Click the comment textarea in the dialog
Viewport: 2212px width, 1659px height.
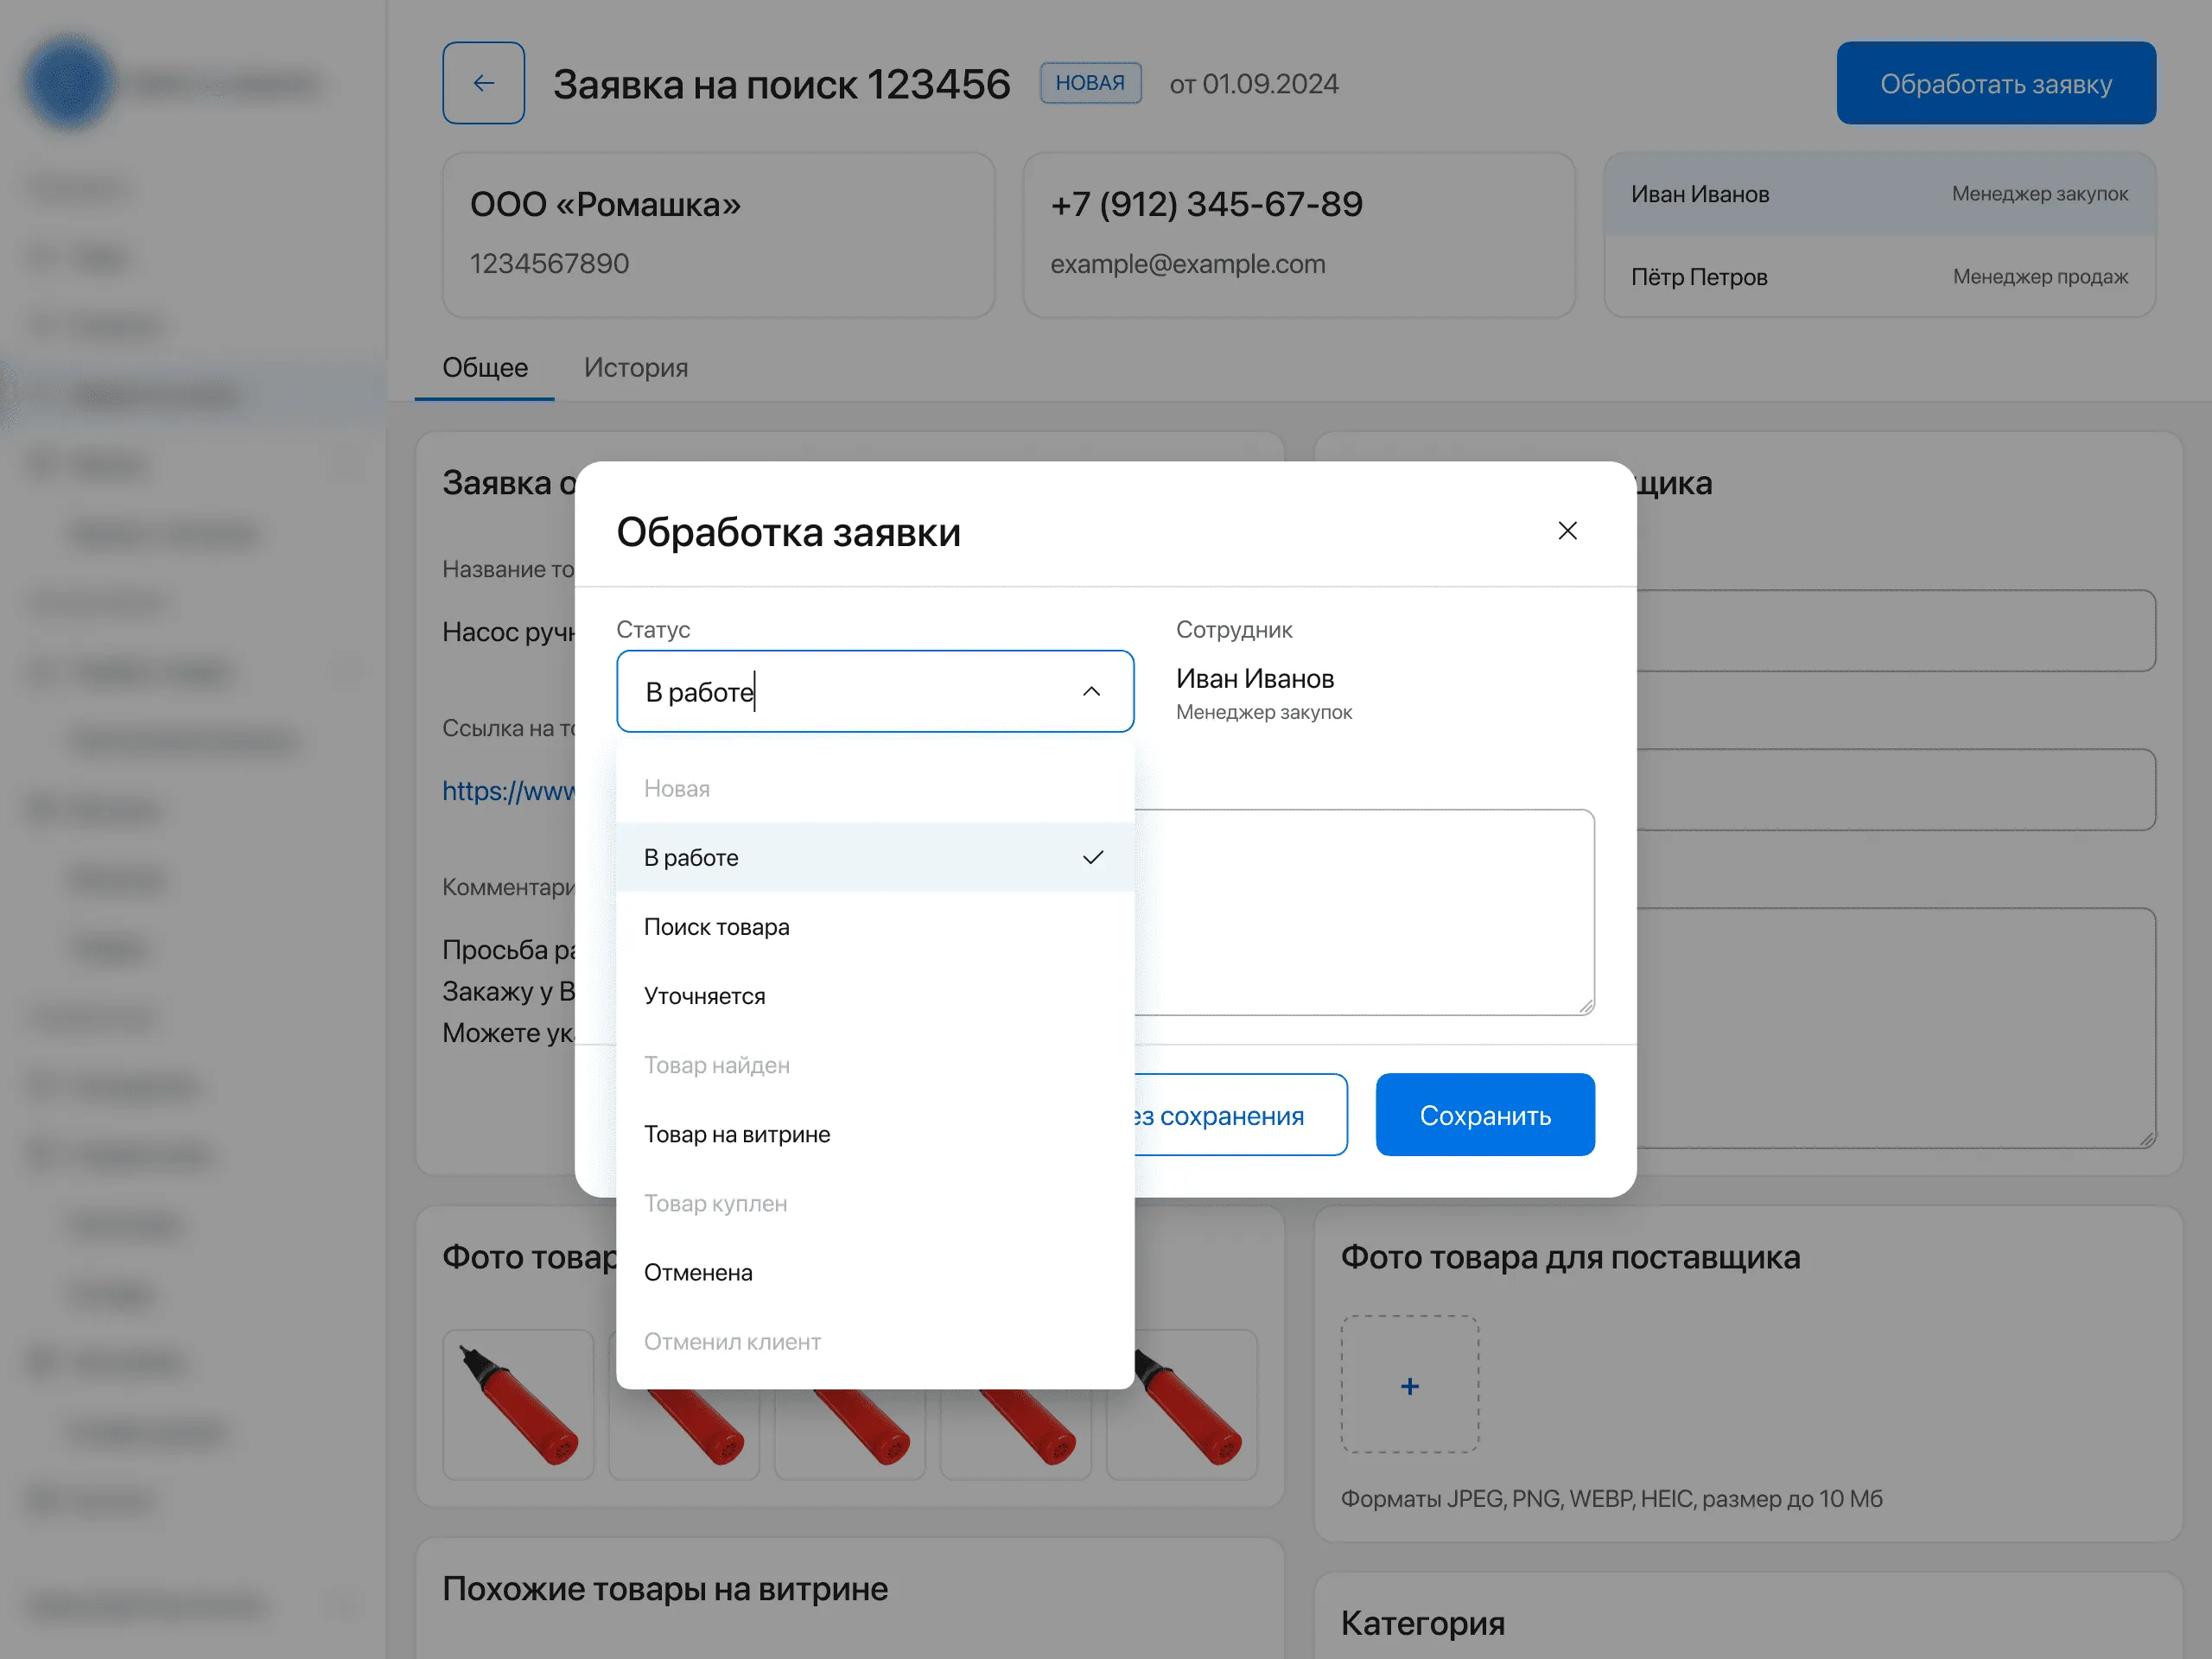1365,912
